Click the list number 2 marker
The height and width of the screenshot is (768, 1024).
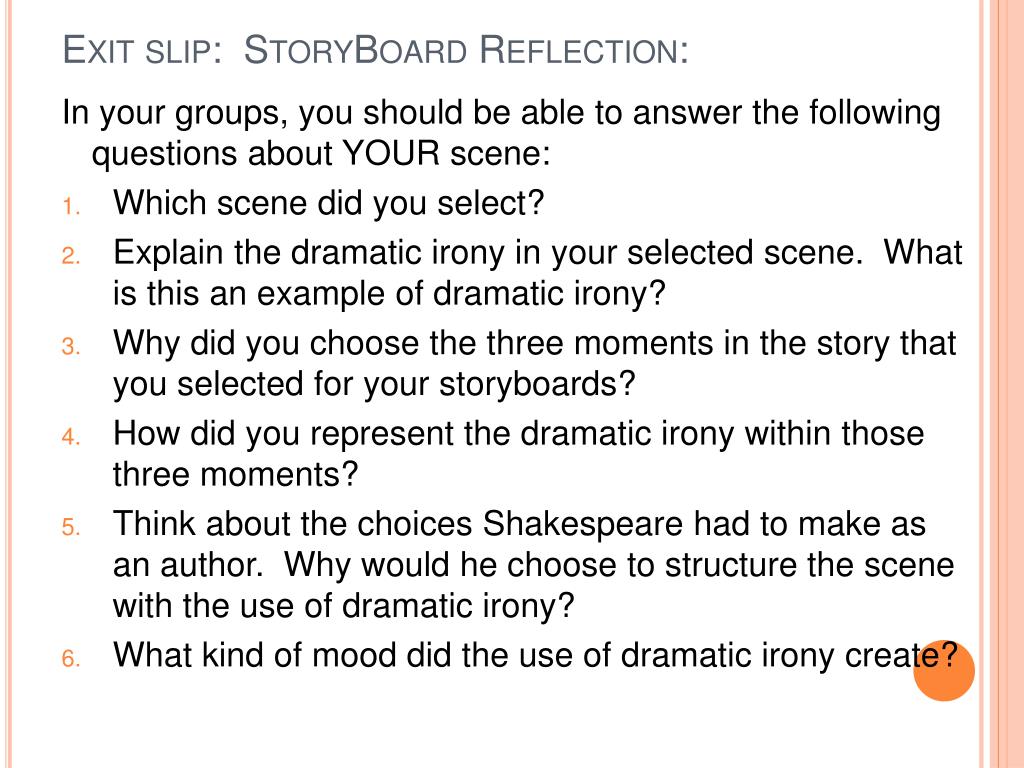pos(71,257)
